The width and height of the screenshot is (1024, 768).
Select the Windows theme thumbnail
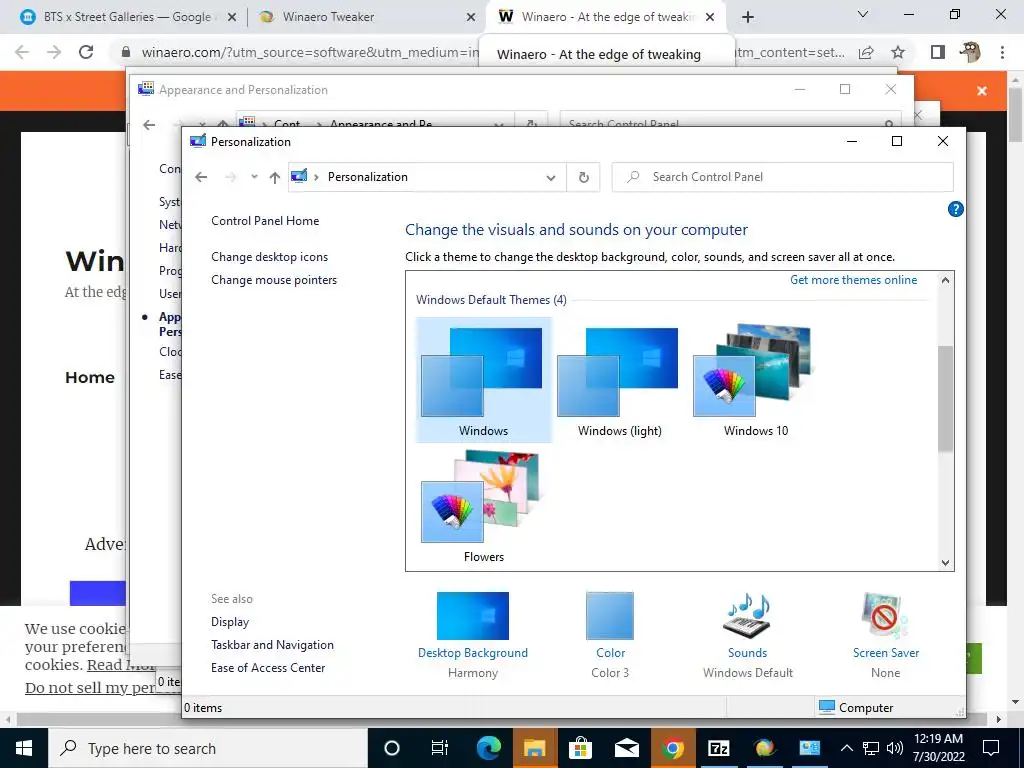tap(483, 381)
